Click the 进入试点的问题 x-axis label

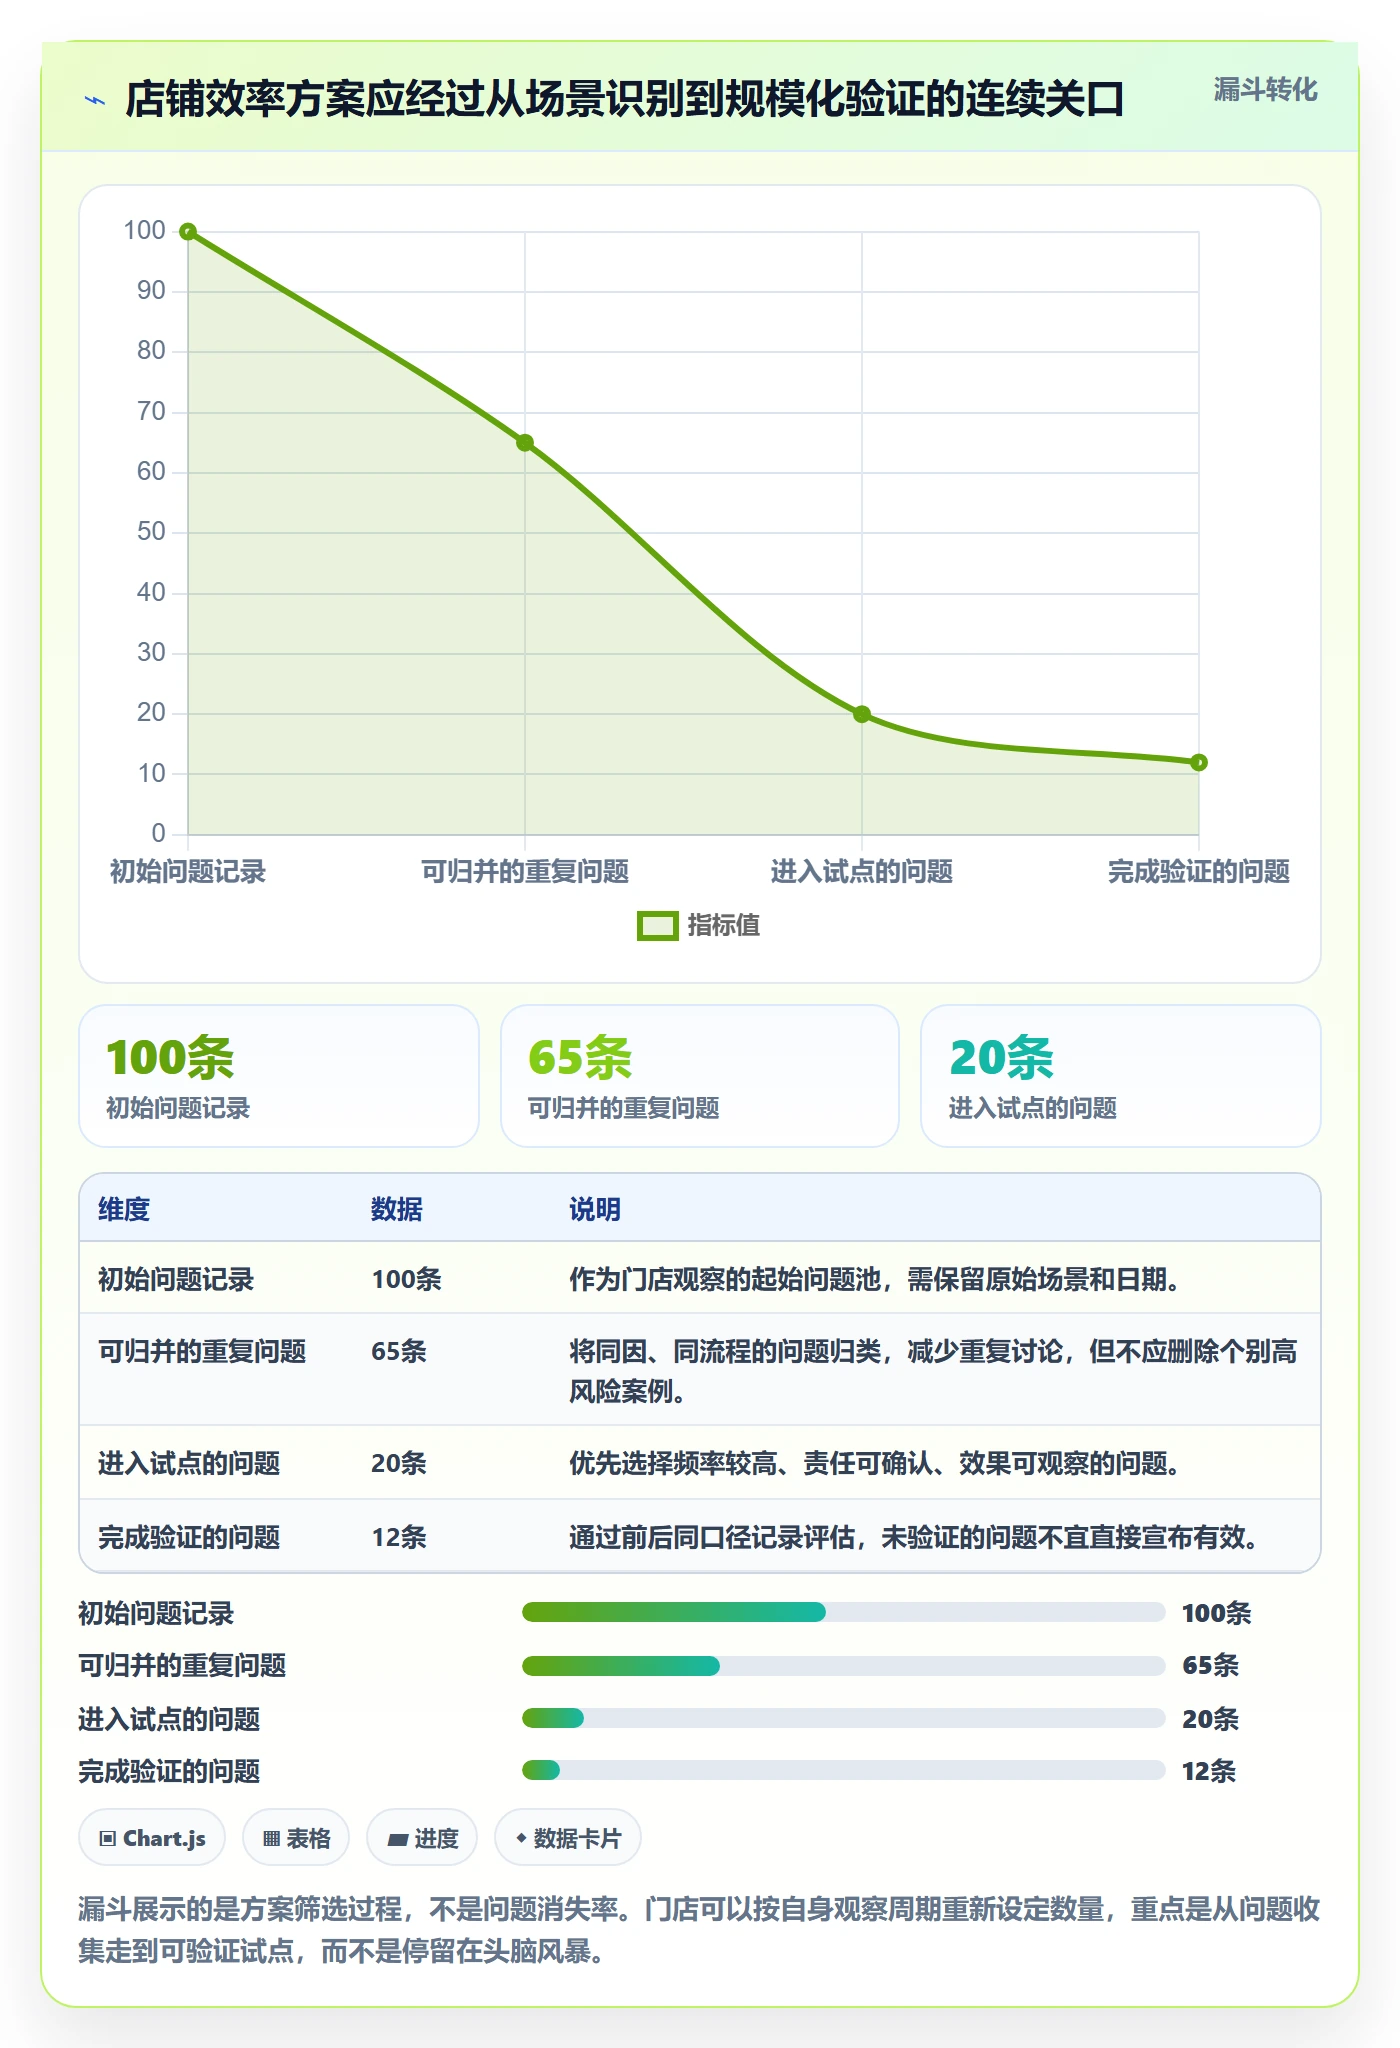[x=862, y=872]
